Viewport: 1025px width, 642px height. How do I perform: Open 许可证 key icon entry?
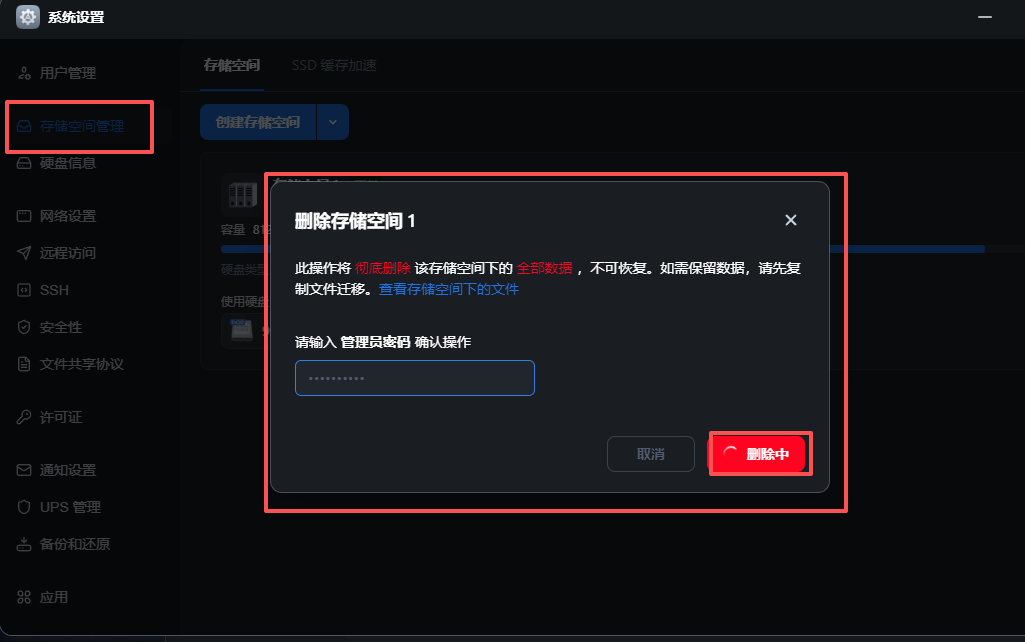(50, 417)
